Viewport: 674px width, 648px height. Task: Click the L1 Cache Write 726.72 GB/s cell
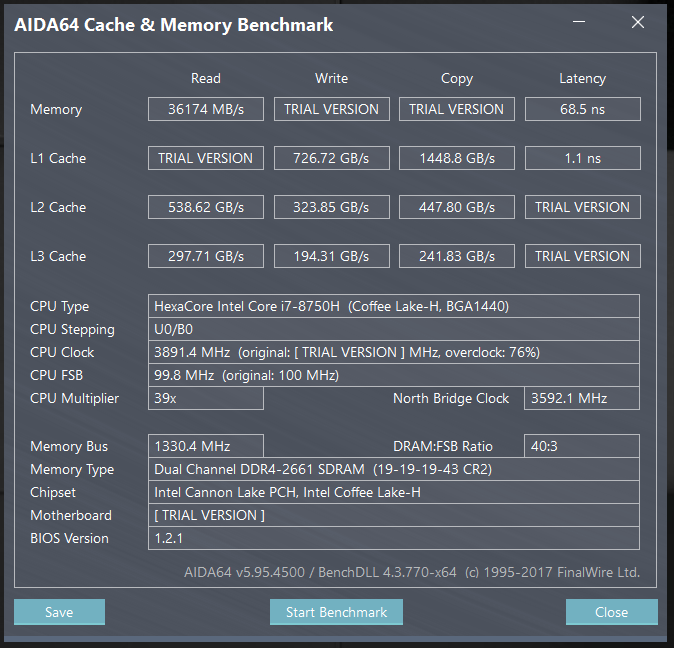coord(331,158)
